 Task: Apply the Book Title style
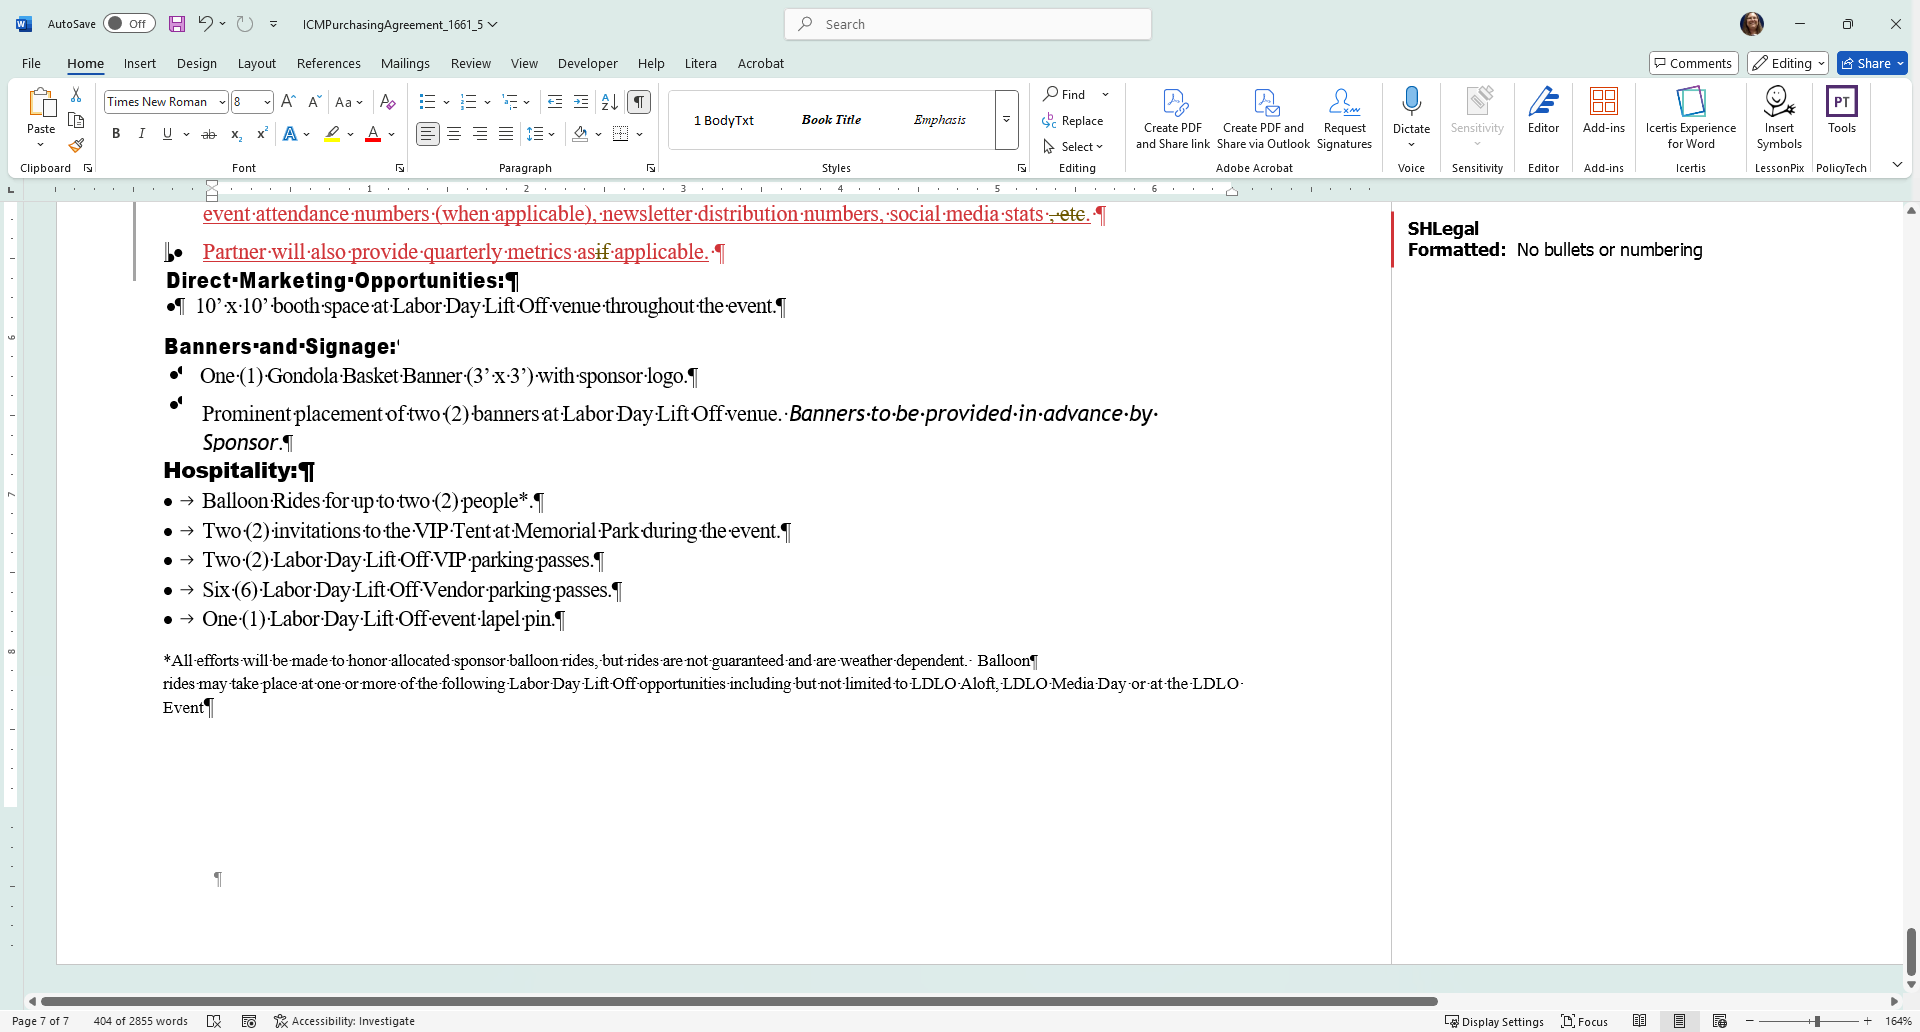click(831, 120)
